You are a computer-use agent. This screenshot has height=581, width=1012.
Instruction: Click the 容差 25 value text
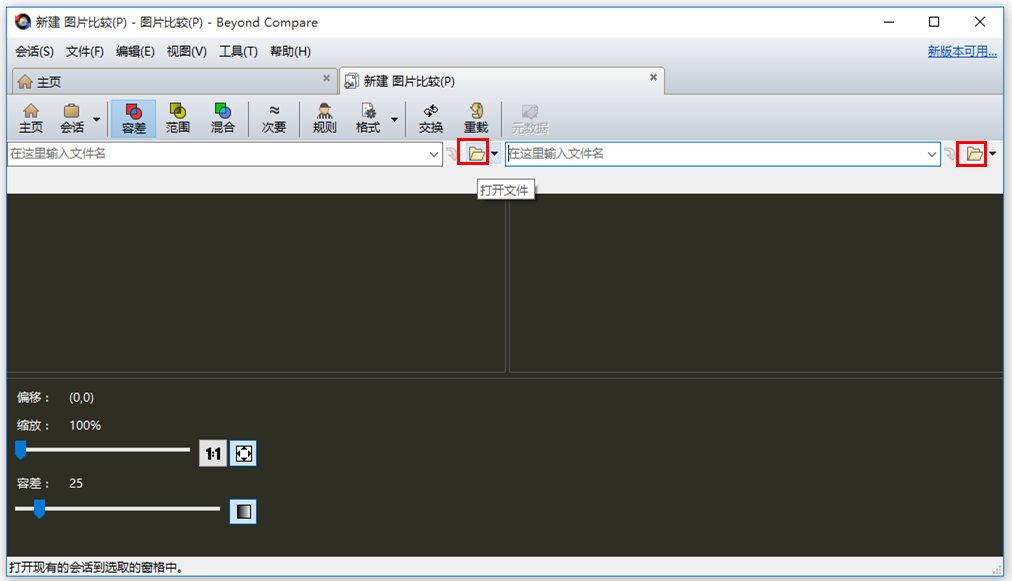click(x=76, y=484)
